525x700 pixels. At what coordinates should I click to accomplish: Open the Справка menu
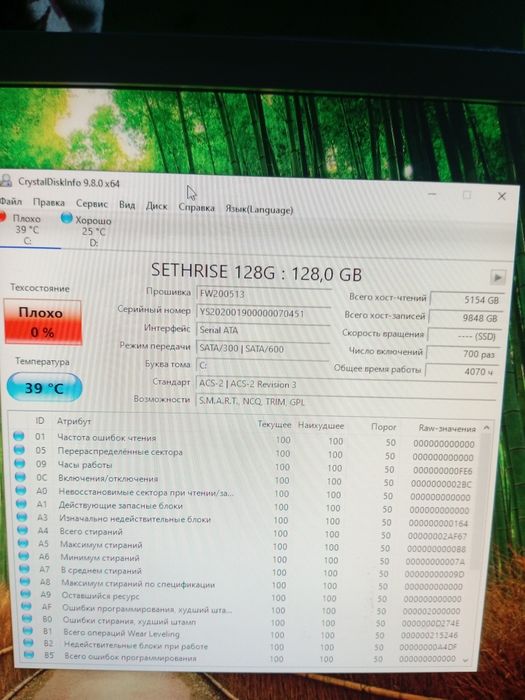(x=196, y=208)
